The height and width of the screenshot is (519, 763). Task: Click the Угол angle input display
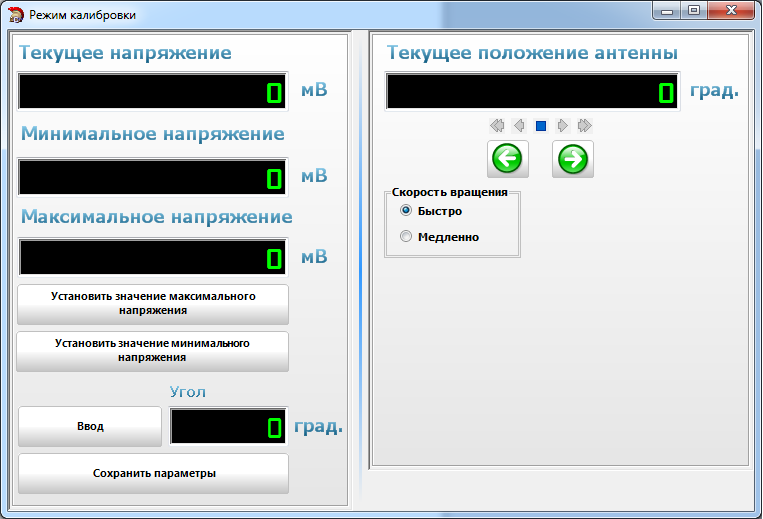pyautogui.click(x=228, y=426)
